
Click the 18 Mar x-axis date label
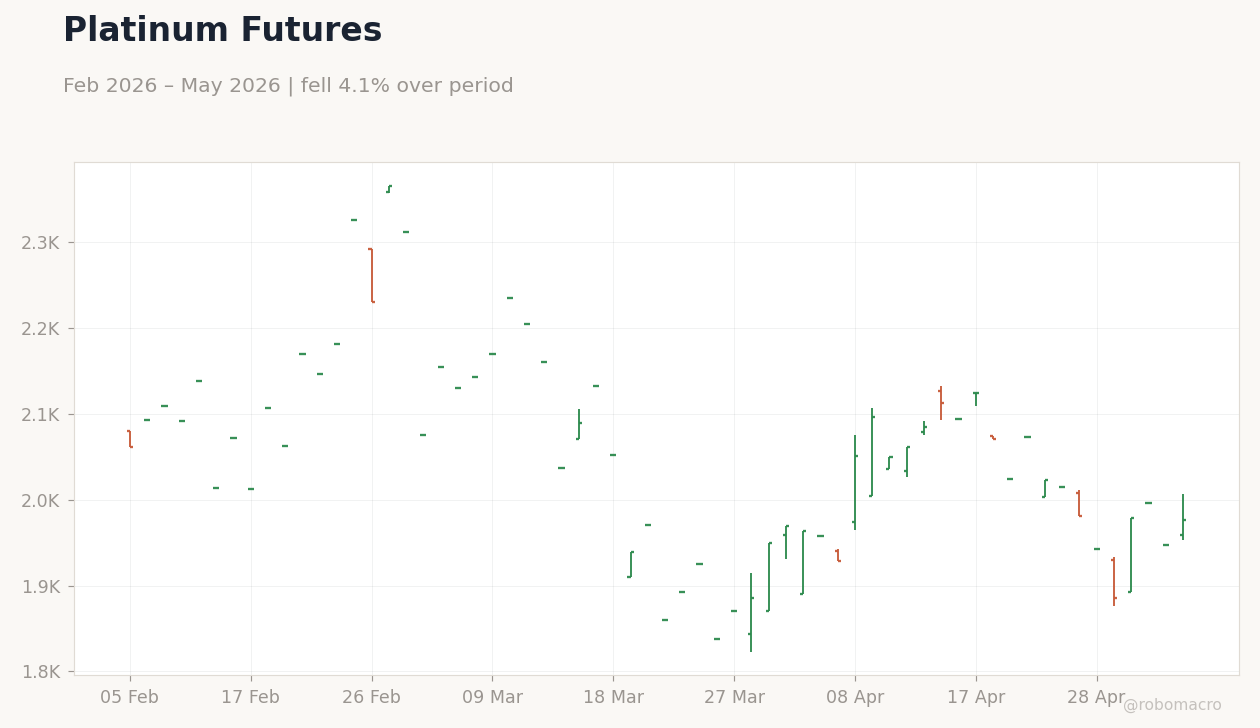click(x=613, y=698)
